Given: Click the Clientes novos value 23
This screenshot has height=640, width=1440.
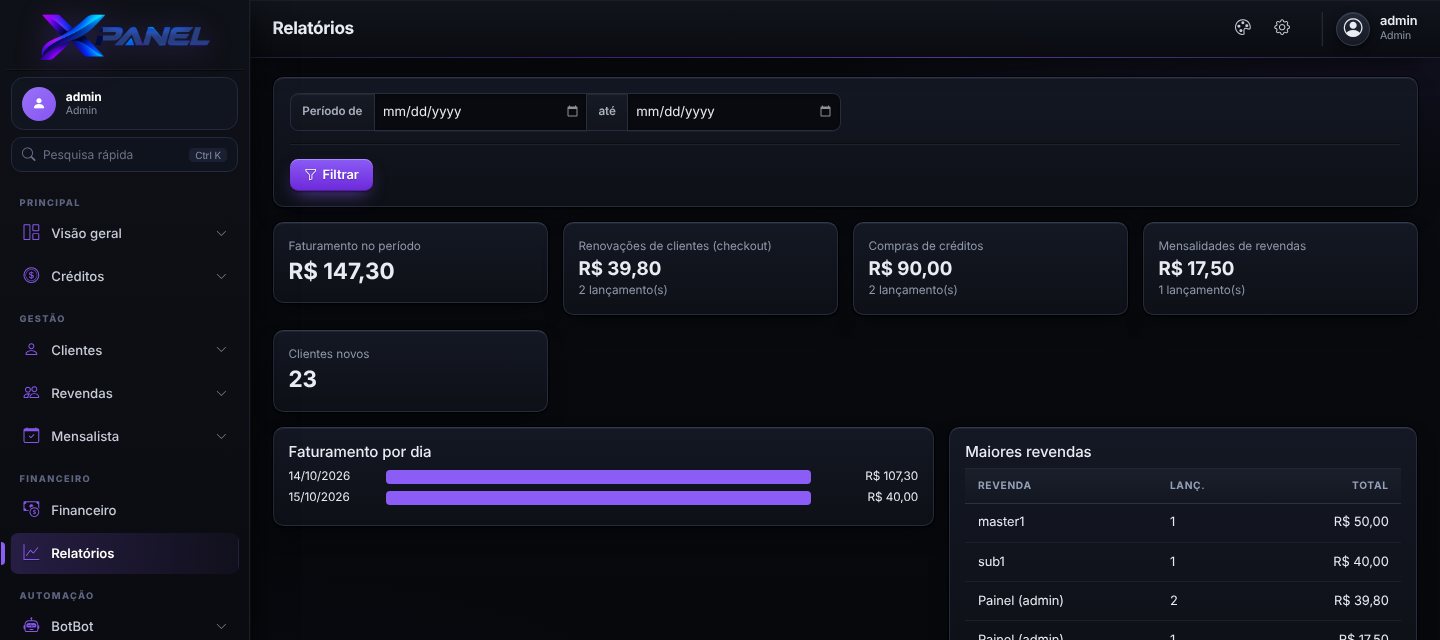Looking at the screenshot, I should click(302, 379).
